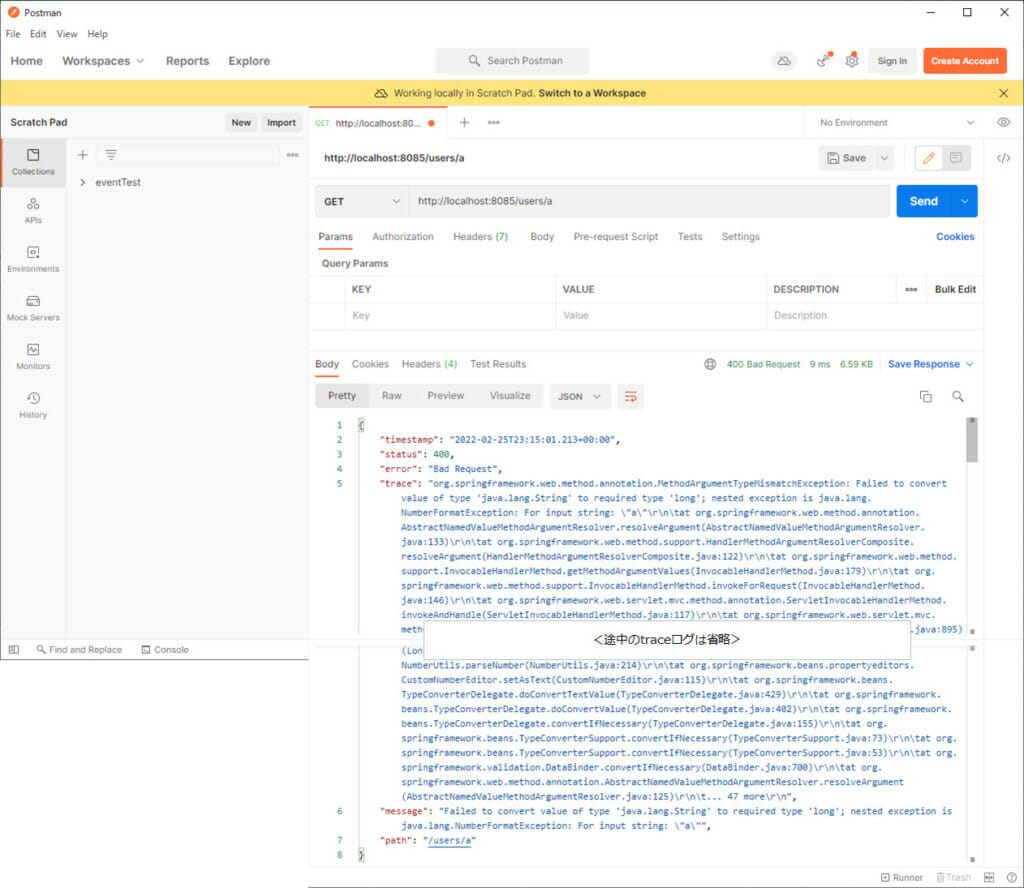Image resolution: width=1024 pixels, height=888 pixels.
Task: Click the code snippet icon
Action: (x=1004, y=158)
